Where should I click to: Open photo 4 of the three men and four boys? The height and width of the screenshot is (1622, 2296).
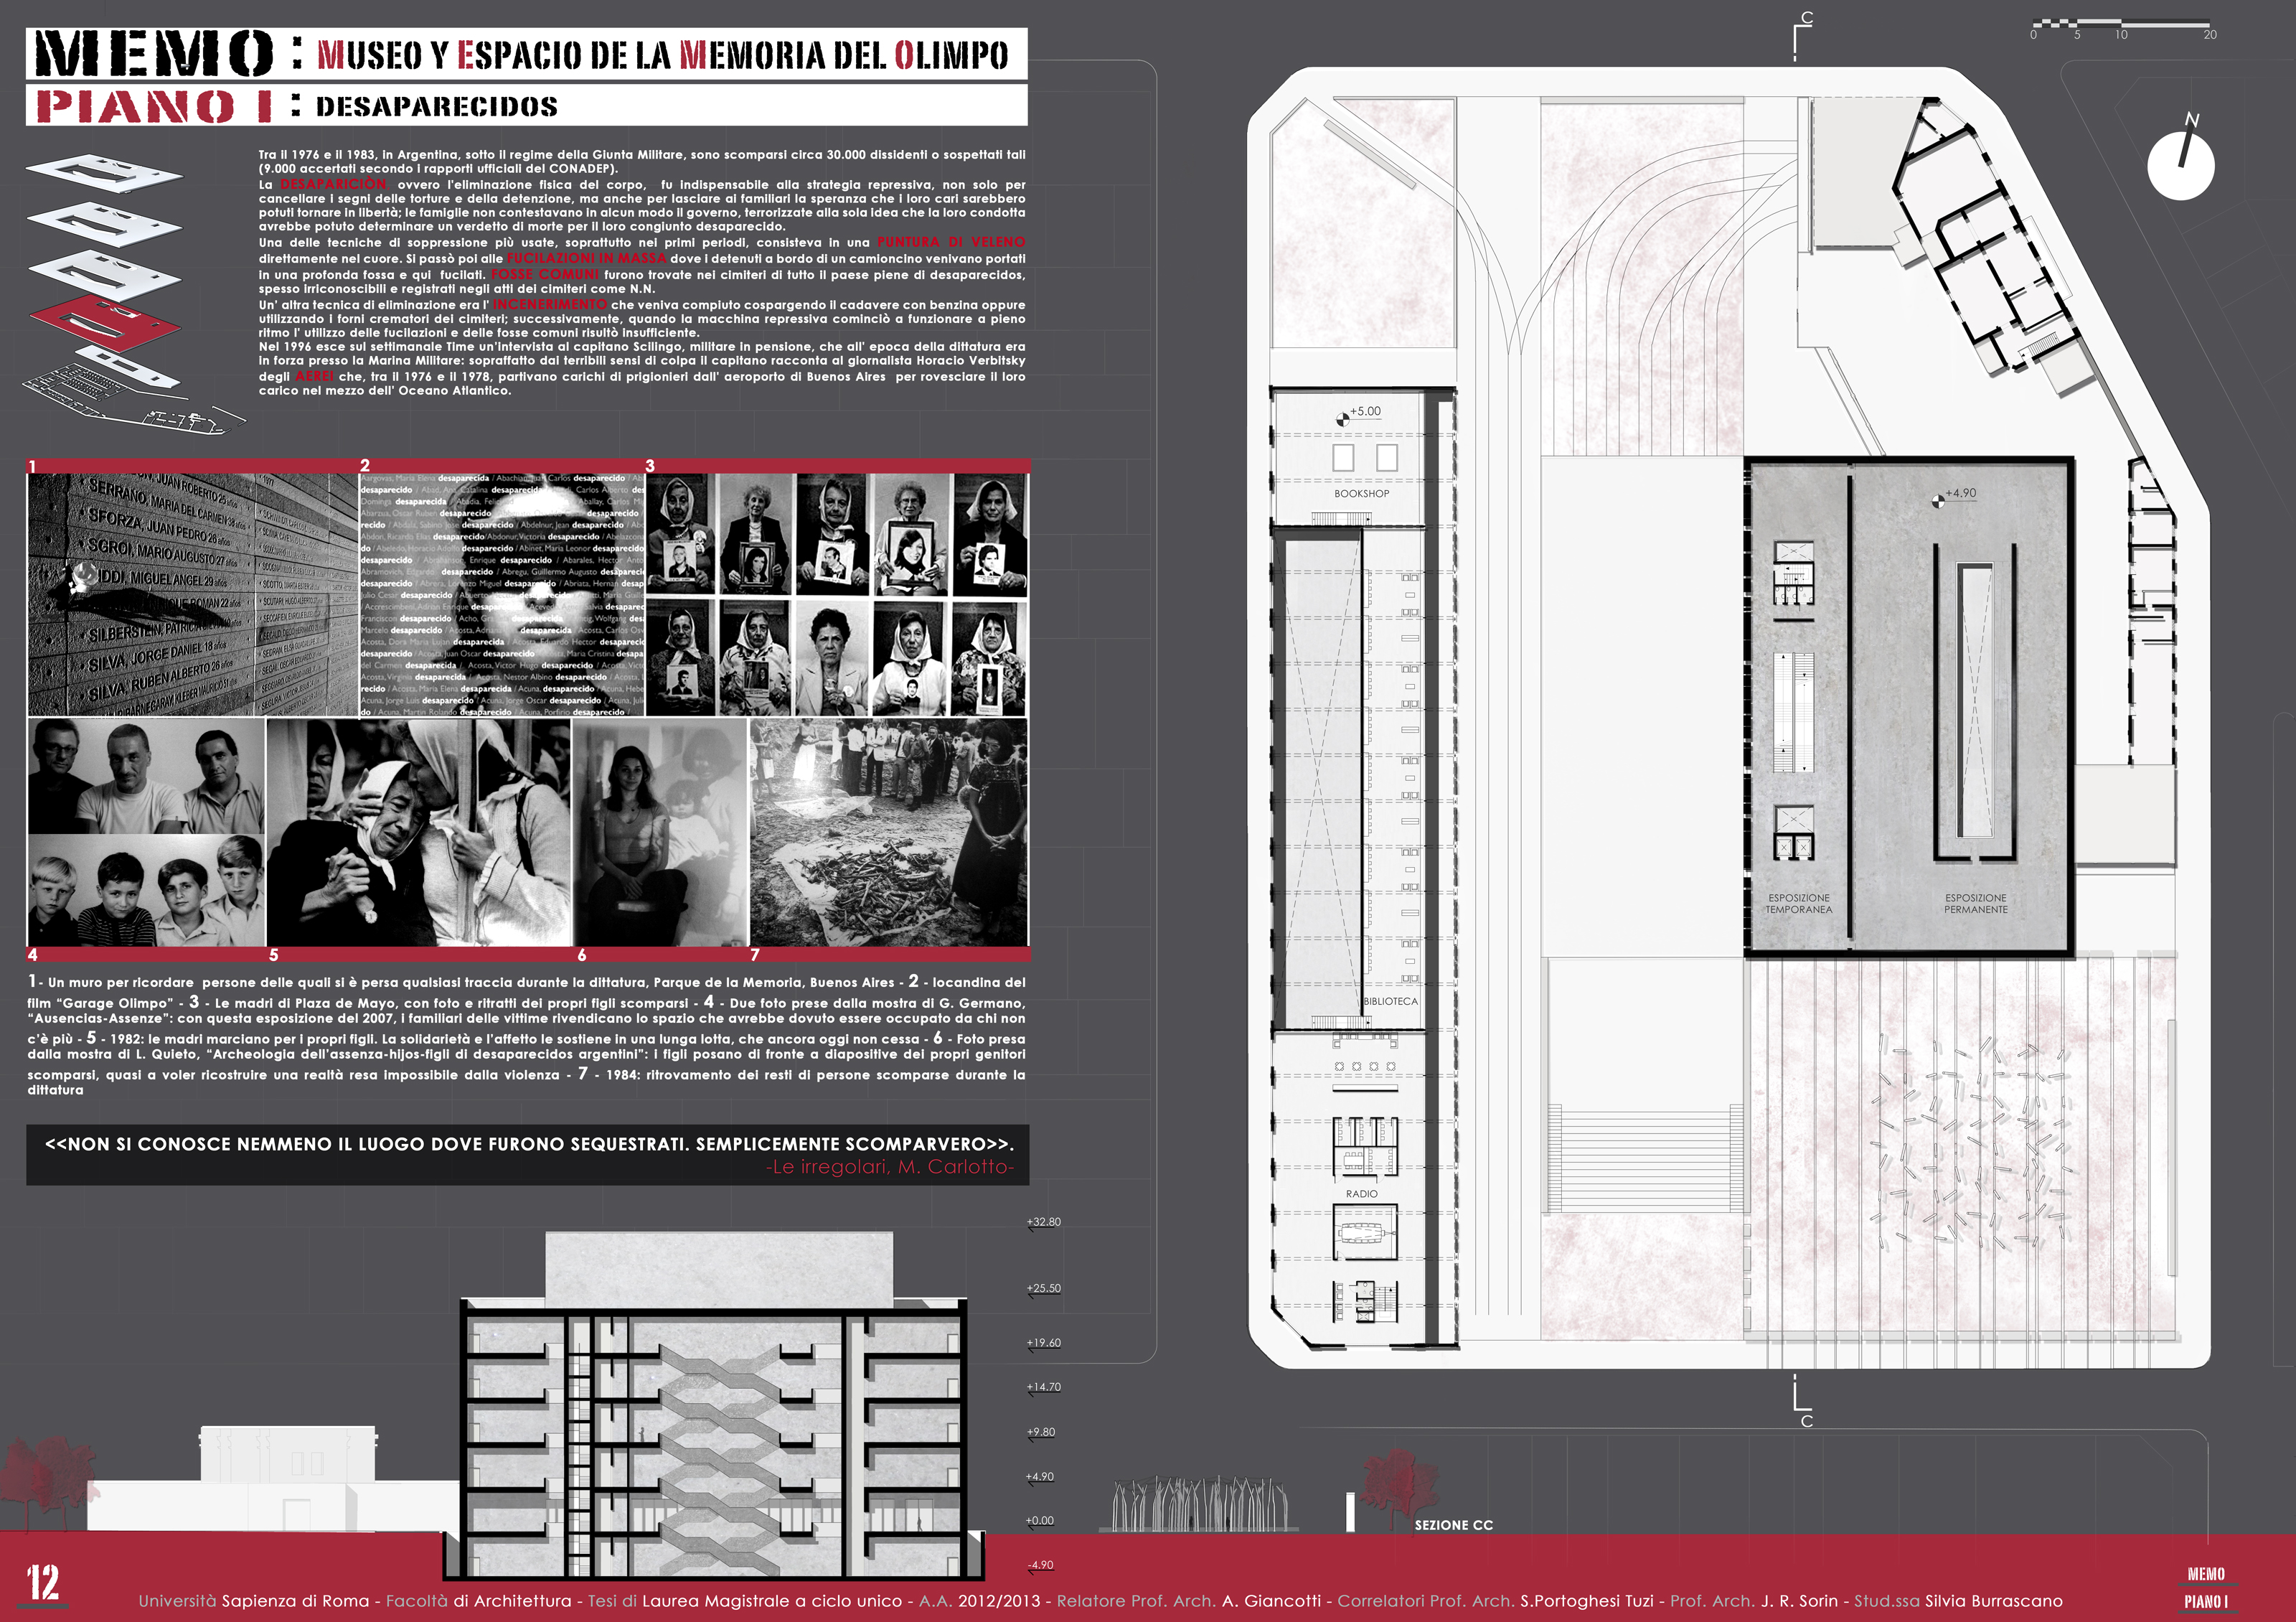pyautogui.click(x=146, y=832)
